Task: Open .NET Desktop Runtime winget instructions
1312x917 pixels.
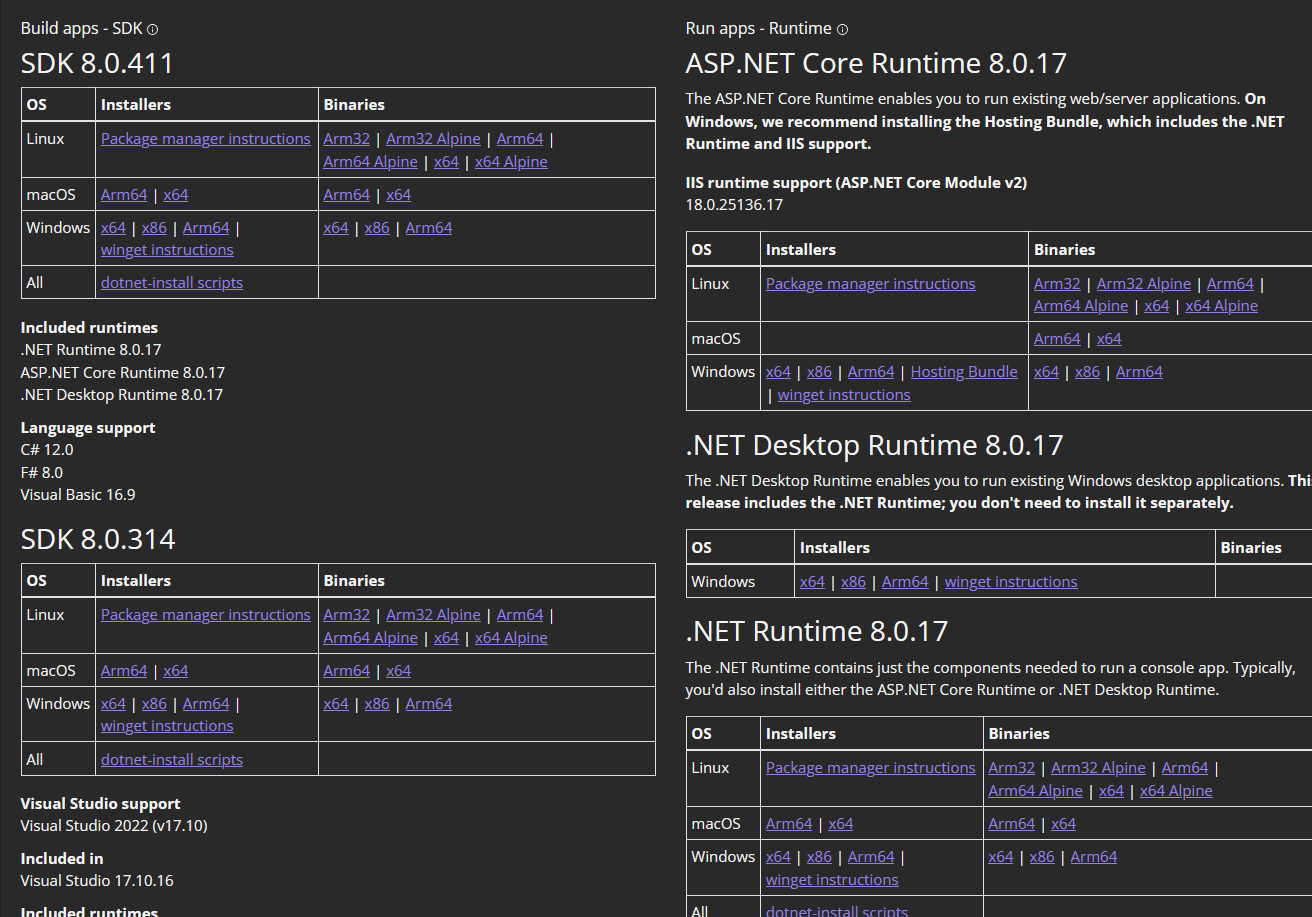Action: pyautogui.click(x=1011, y=582)
